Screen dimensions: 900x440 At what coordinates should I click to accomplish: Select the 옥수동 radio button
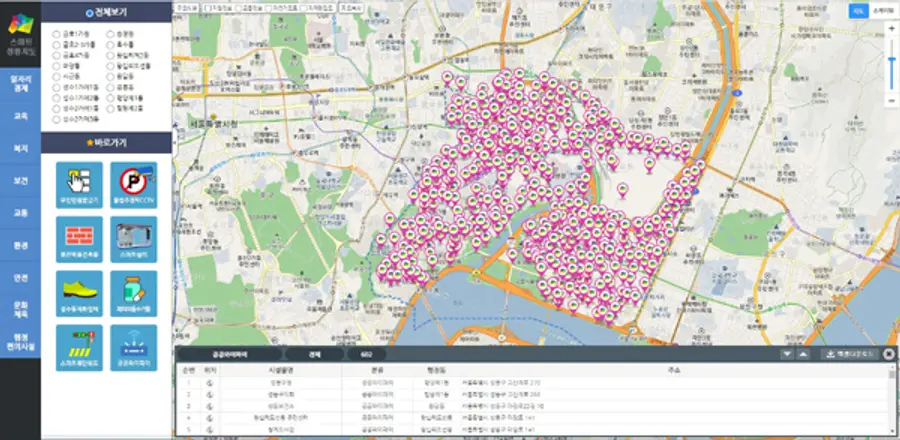pyautogui.click(x=111, y=45)
